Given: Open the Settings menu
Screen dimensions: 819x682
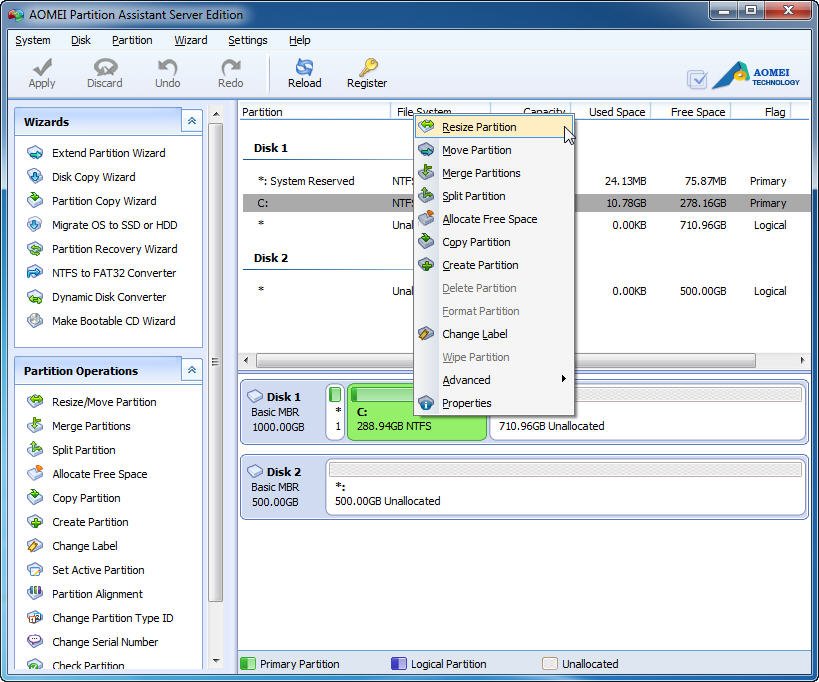Looking at the screenshot, I should [247, 40].
